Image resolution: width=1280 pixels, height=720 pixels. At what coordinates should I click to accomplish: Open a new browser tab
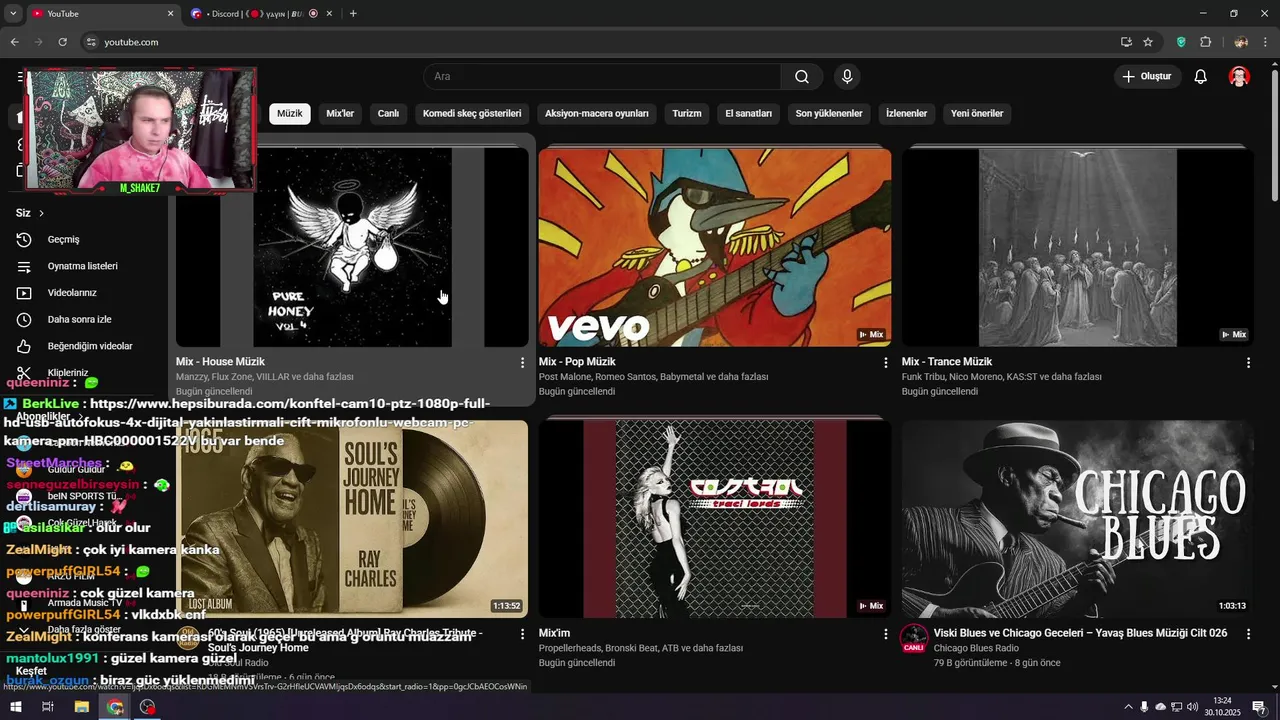tap(353, 14)
